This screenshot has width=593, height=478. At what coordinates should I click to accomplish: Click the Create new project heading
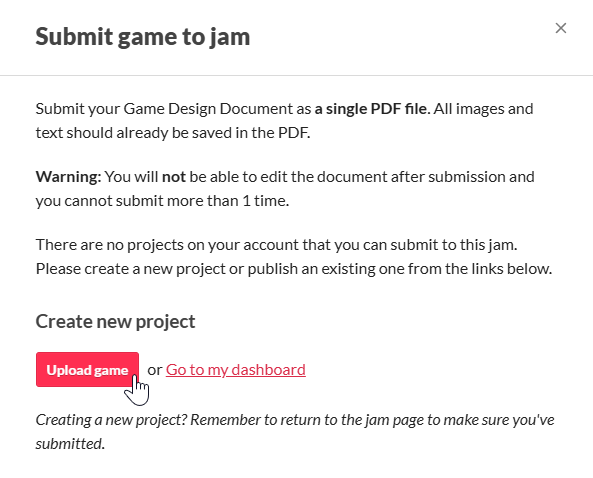click(115, 321)
